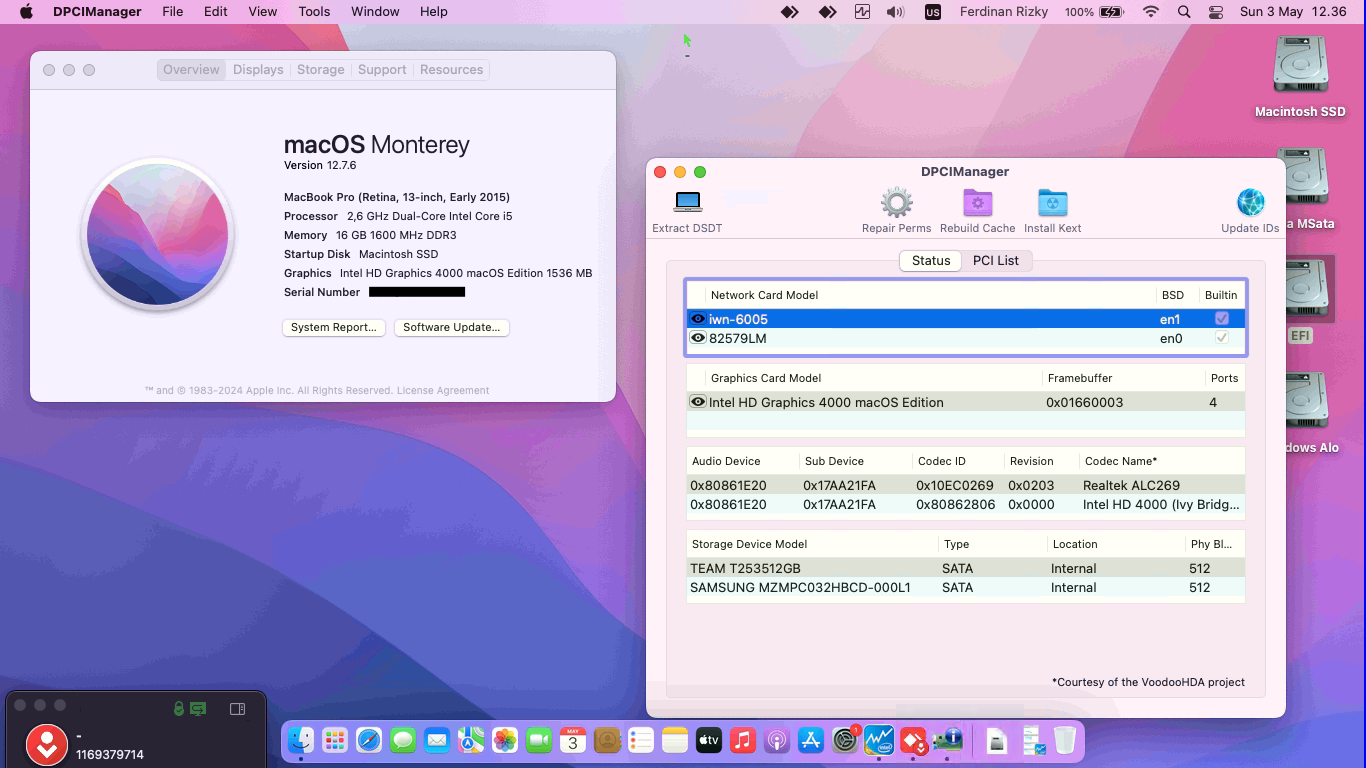Click the US input source icon
Image resolution: width=1366 pixels, height=768 pixels.
coord(932,12)
